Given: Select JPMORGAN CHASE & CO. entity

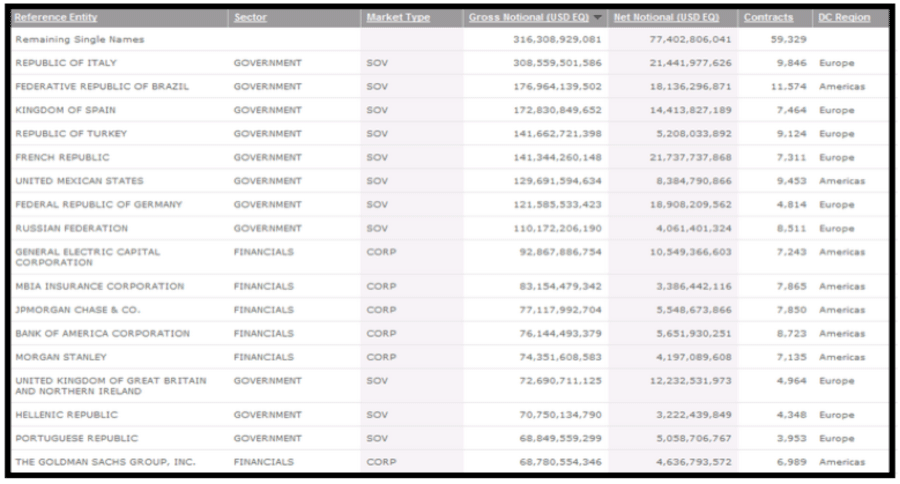Looking at the screenshot, I should coord(77,310).
